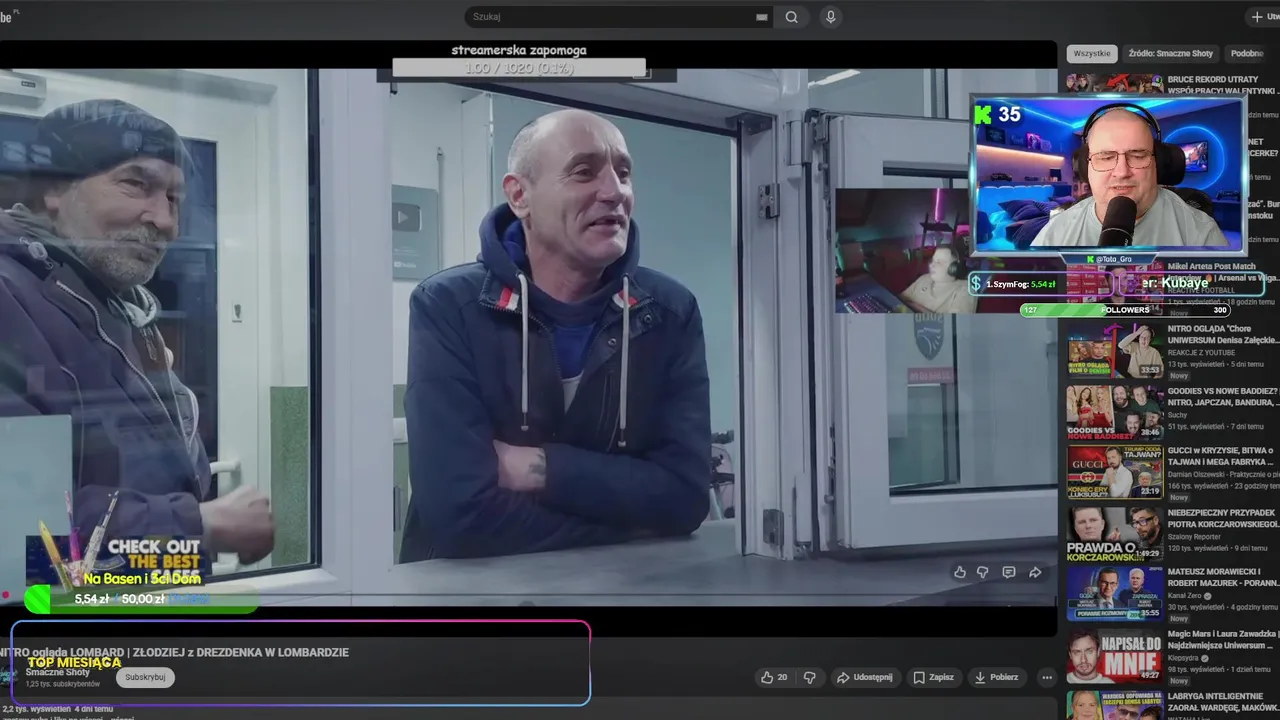This screenshot has height=720, width=1280.
Task: Select the Źródło: Smaczne Shoty chip
Action: pos(1170,53)
